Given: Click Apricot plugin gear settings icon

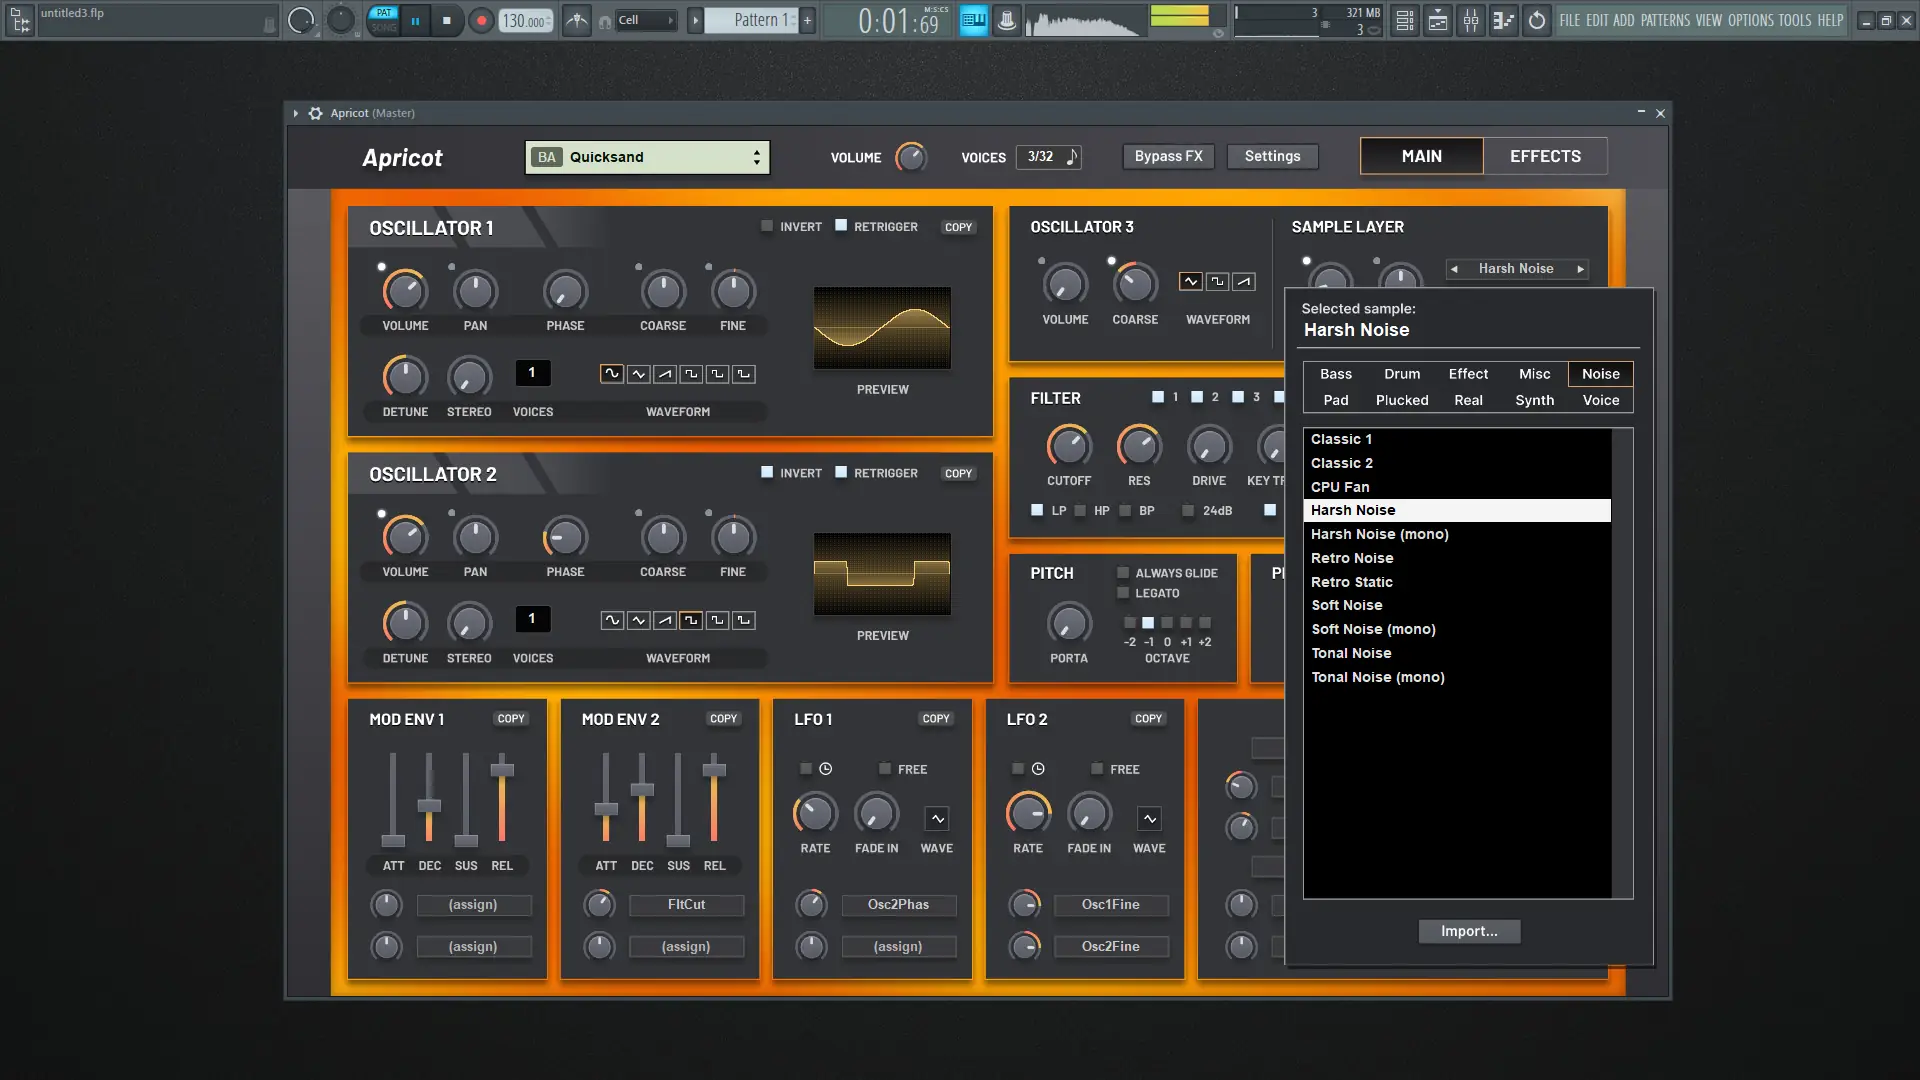Looking at the screenshot, I should point(316,113).
